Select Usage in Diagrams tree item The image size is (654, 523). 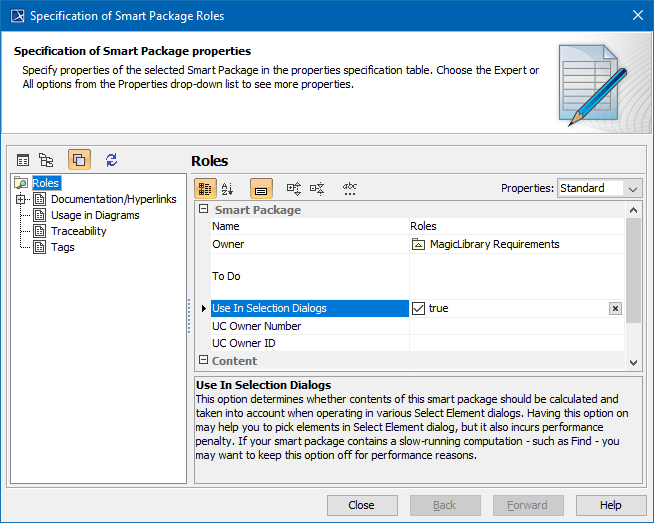click(95, 215)
